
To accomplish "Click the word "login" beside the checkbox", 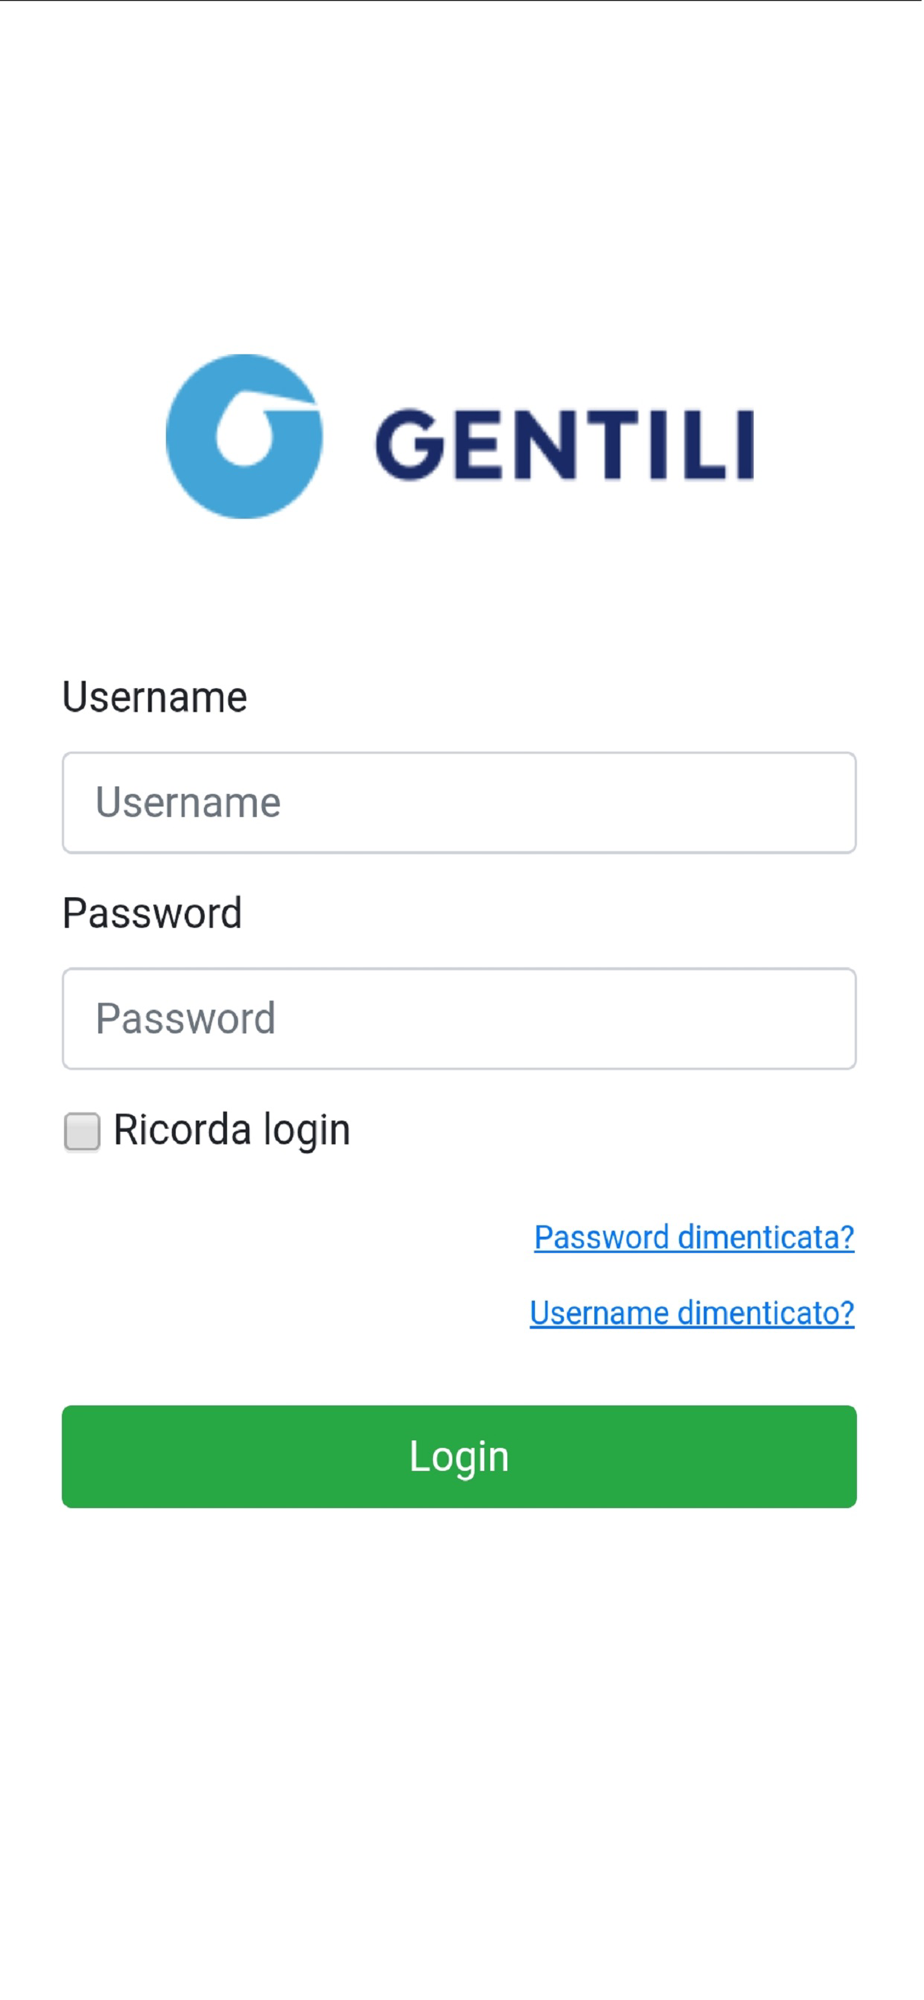I will point(307,1131).
